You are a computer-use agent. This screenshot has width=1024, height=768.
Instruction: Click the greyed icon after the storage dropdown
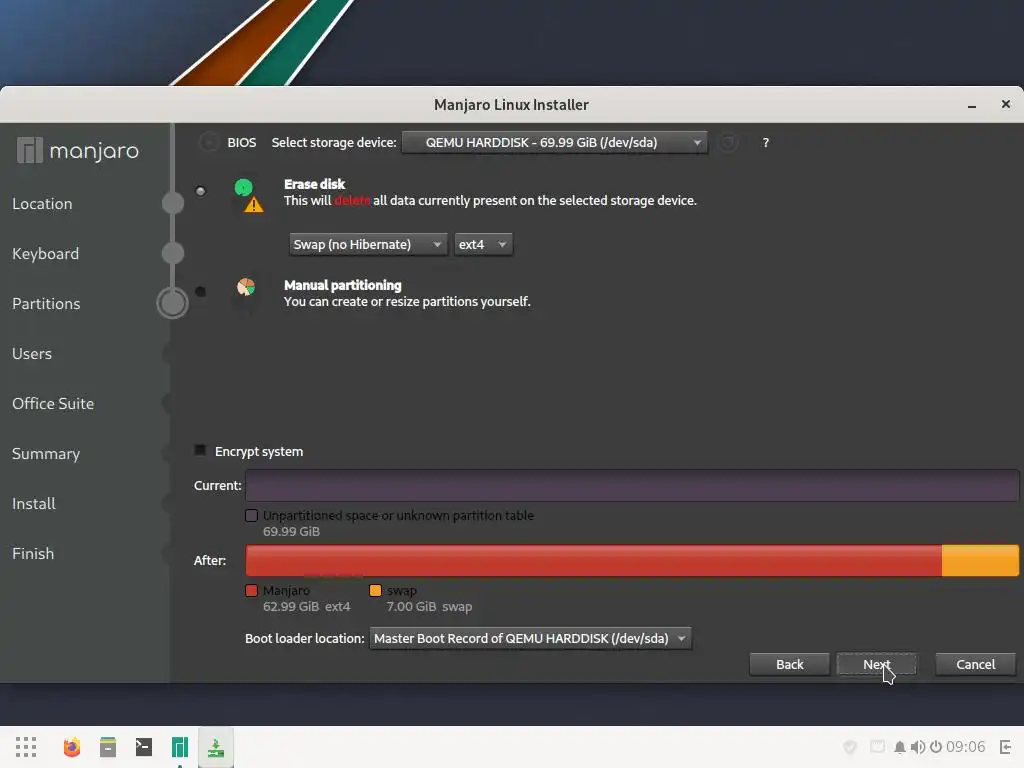click(728, 142)
